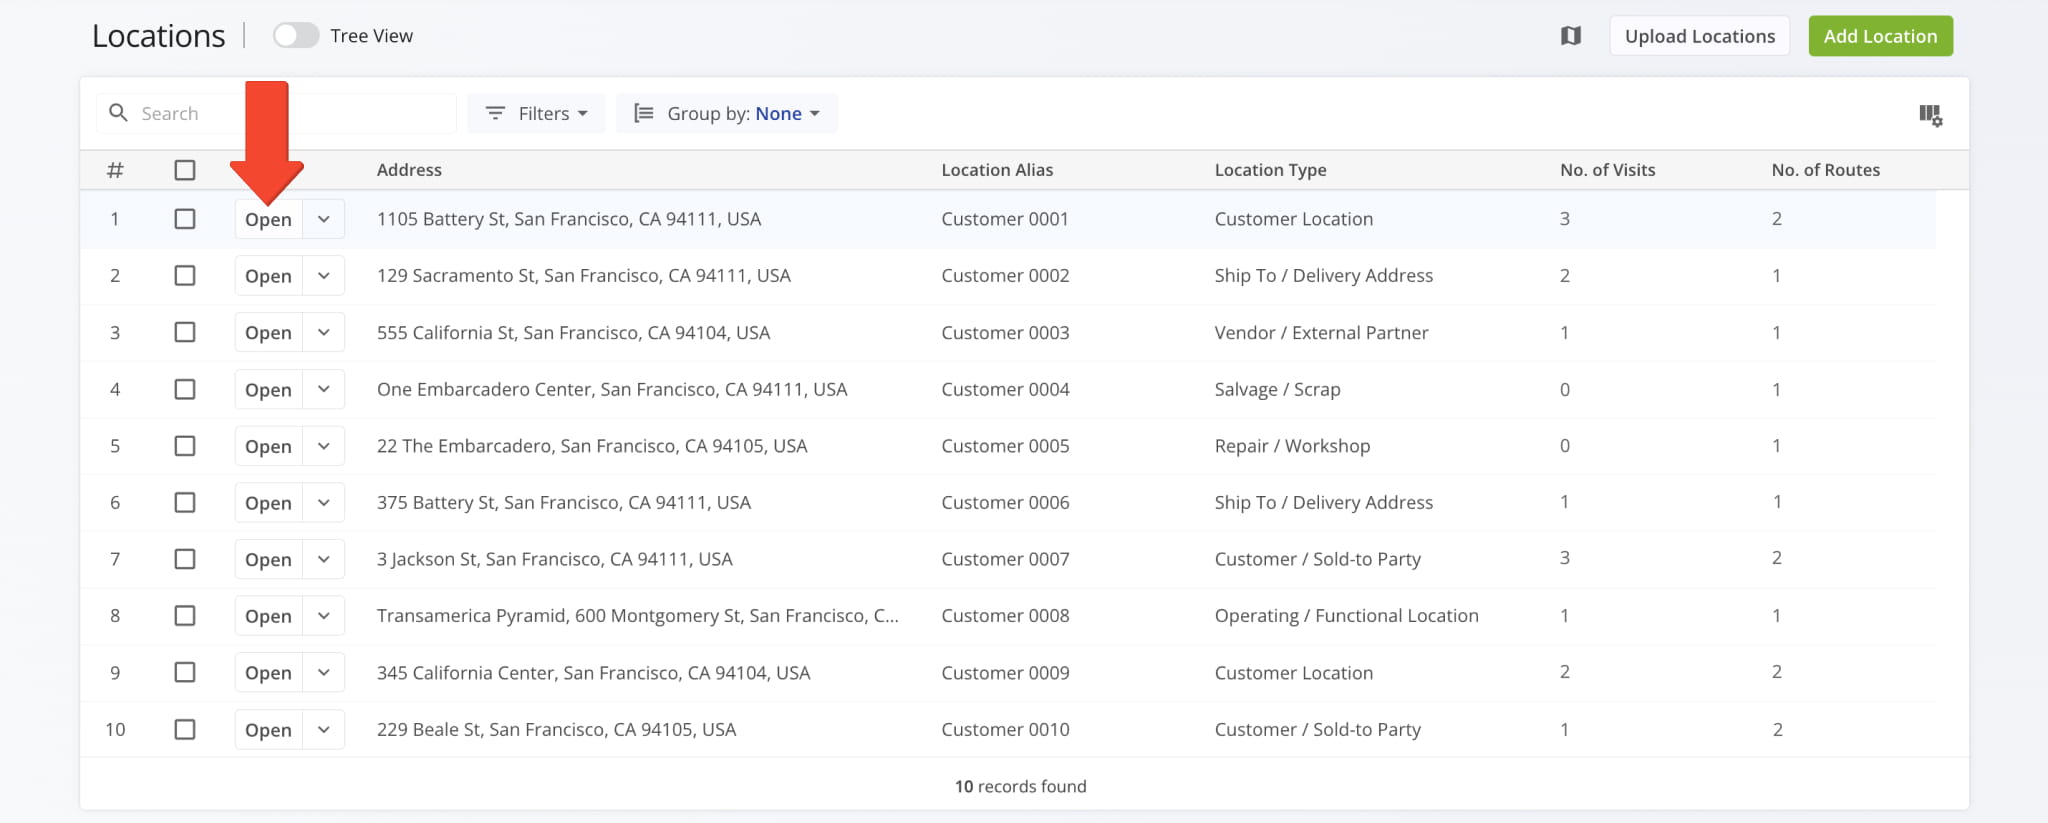Expand chevron next to Open for Customer 0008
The height and width of the screenshot is (823, 2048).
pos(324,616)
